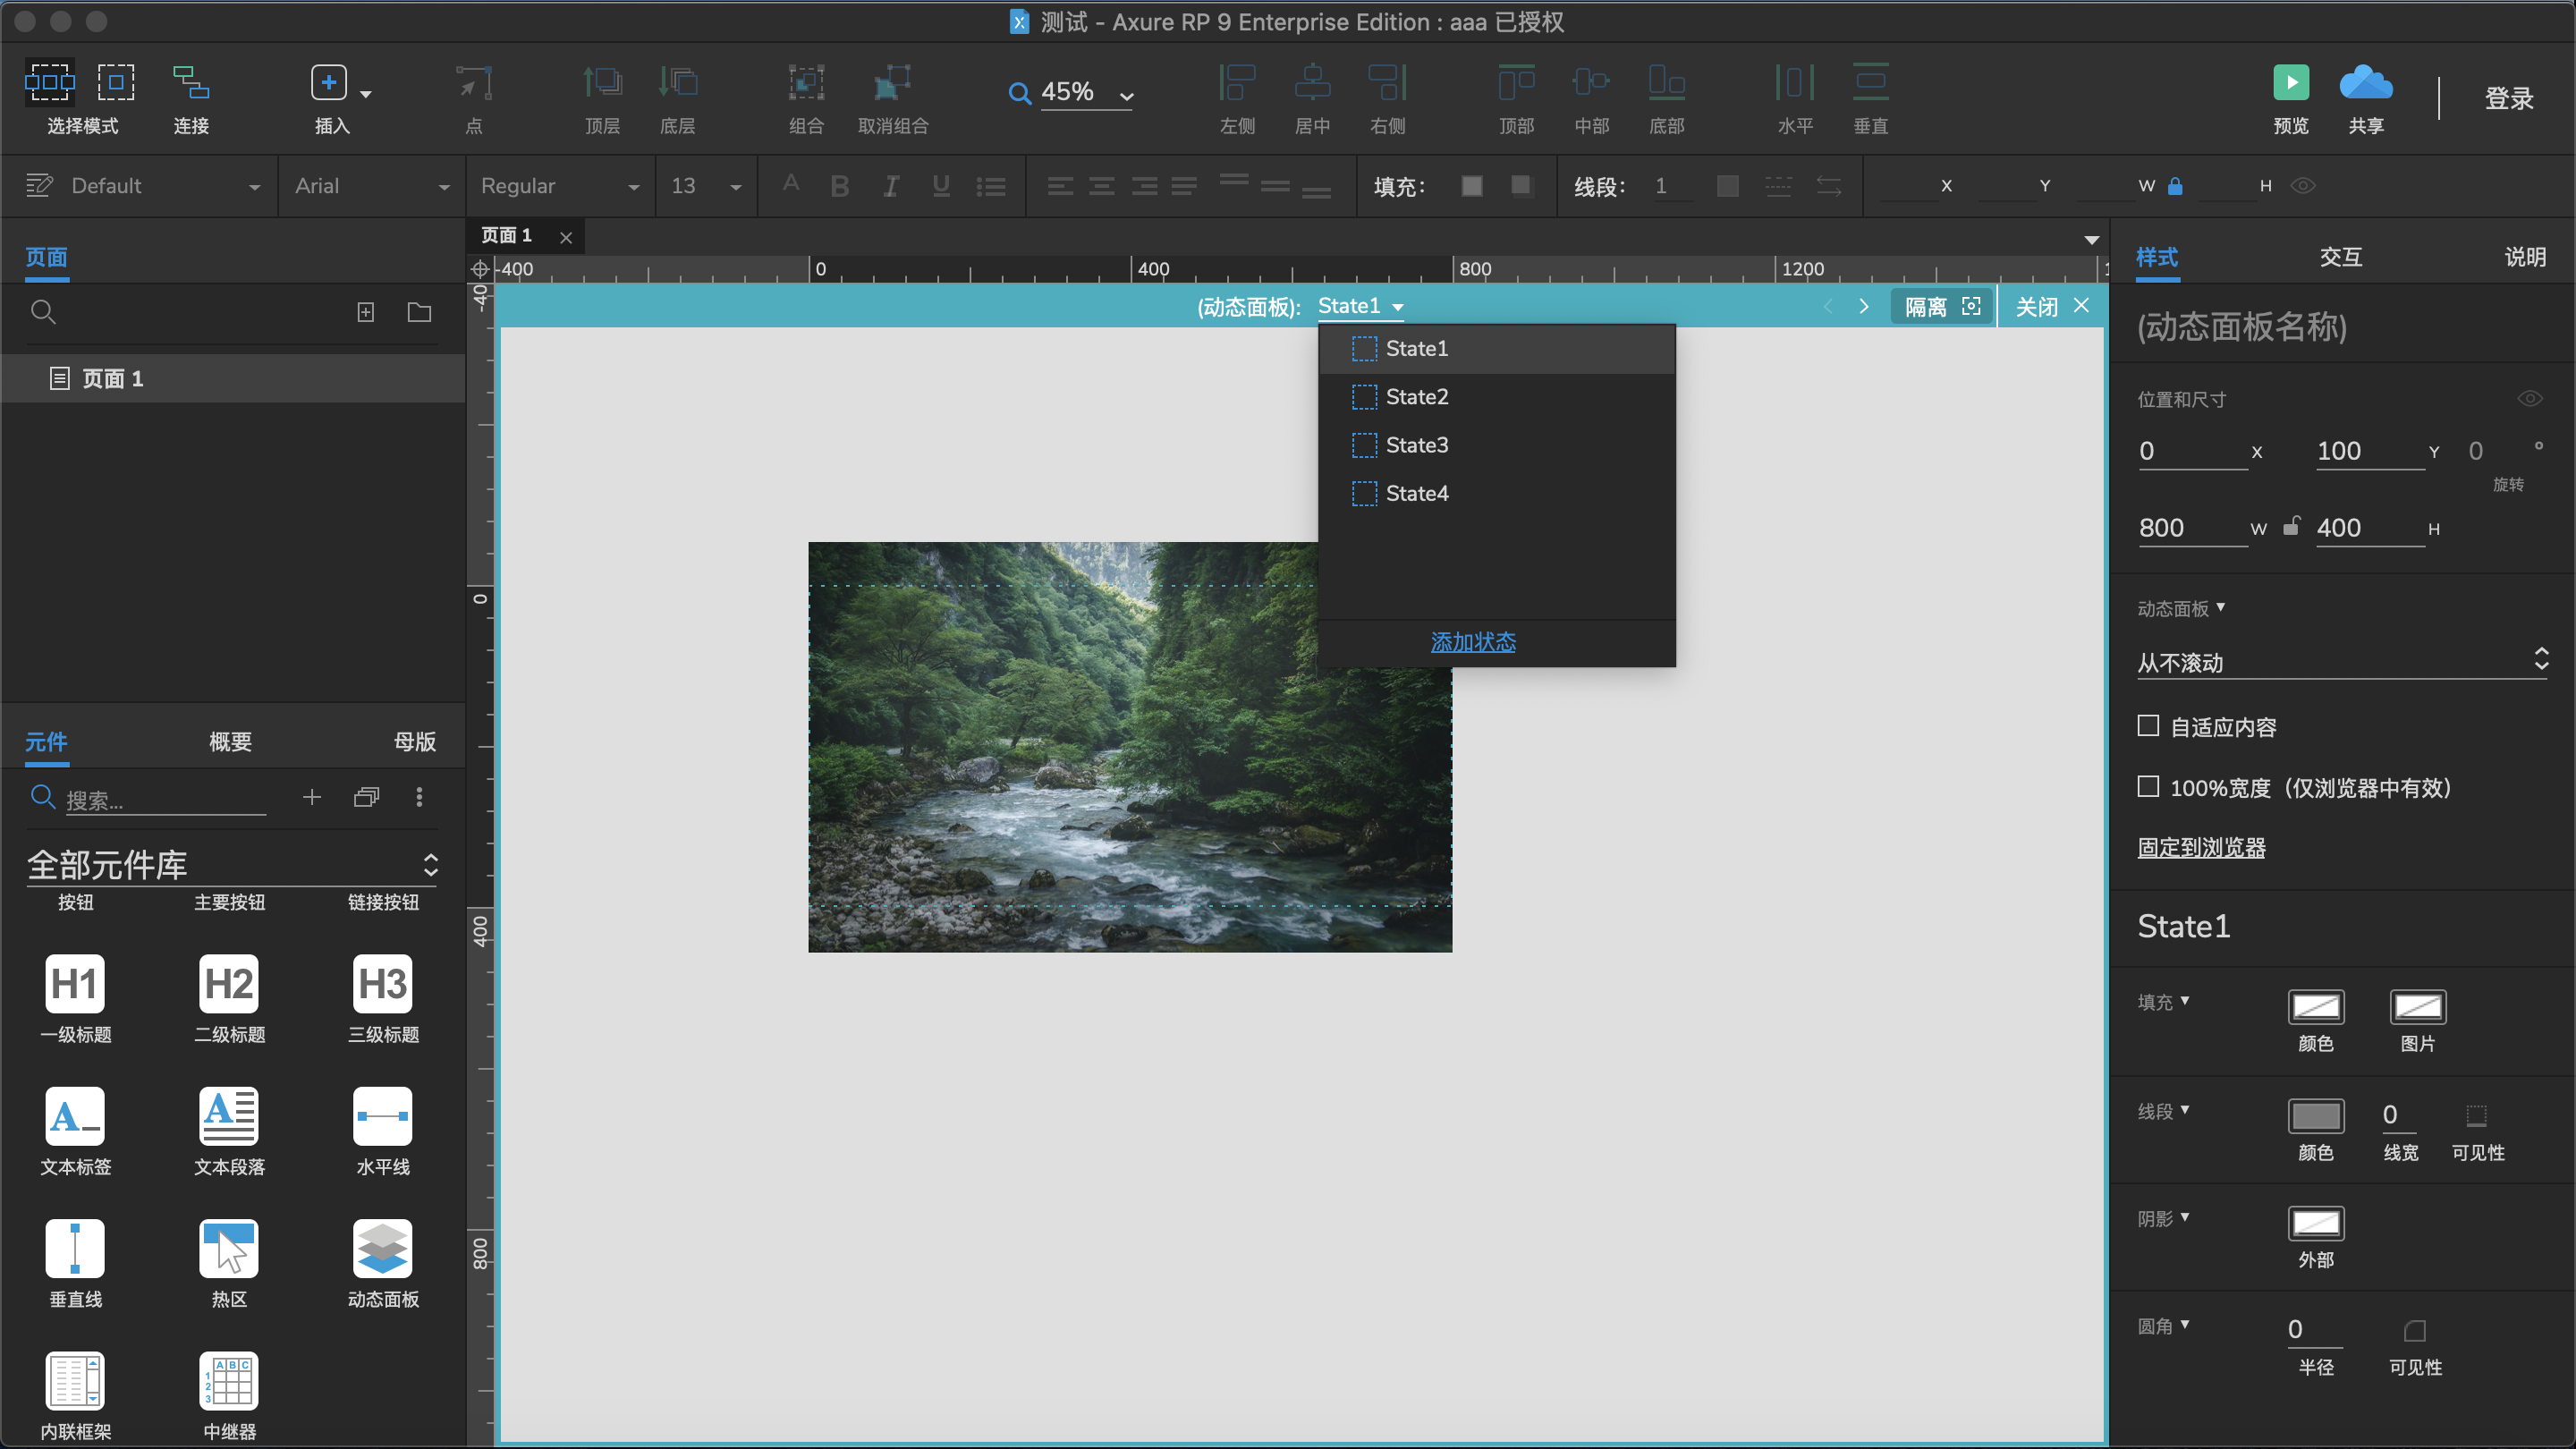Viewport: 2576px width, 1449px height.
Task: Enable the 100% width checkbox
Action: pyautogui.click(x=2148, y=787)
